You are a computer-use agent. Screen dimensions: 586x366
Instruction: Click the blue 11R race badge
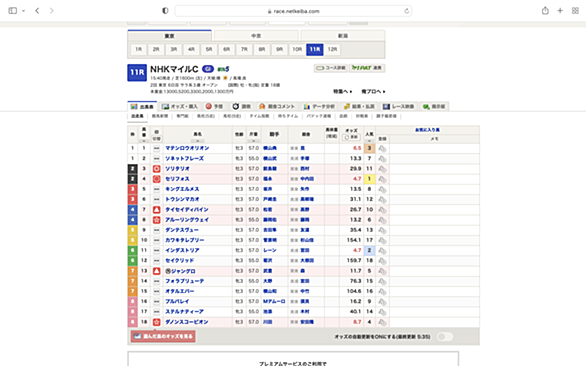click(x=137, y=73)
